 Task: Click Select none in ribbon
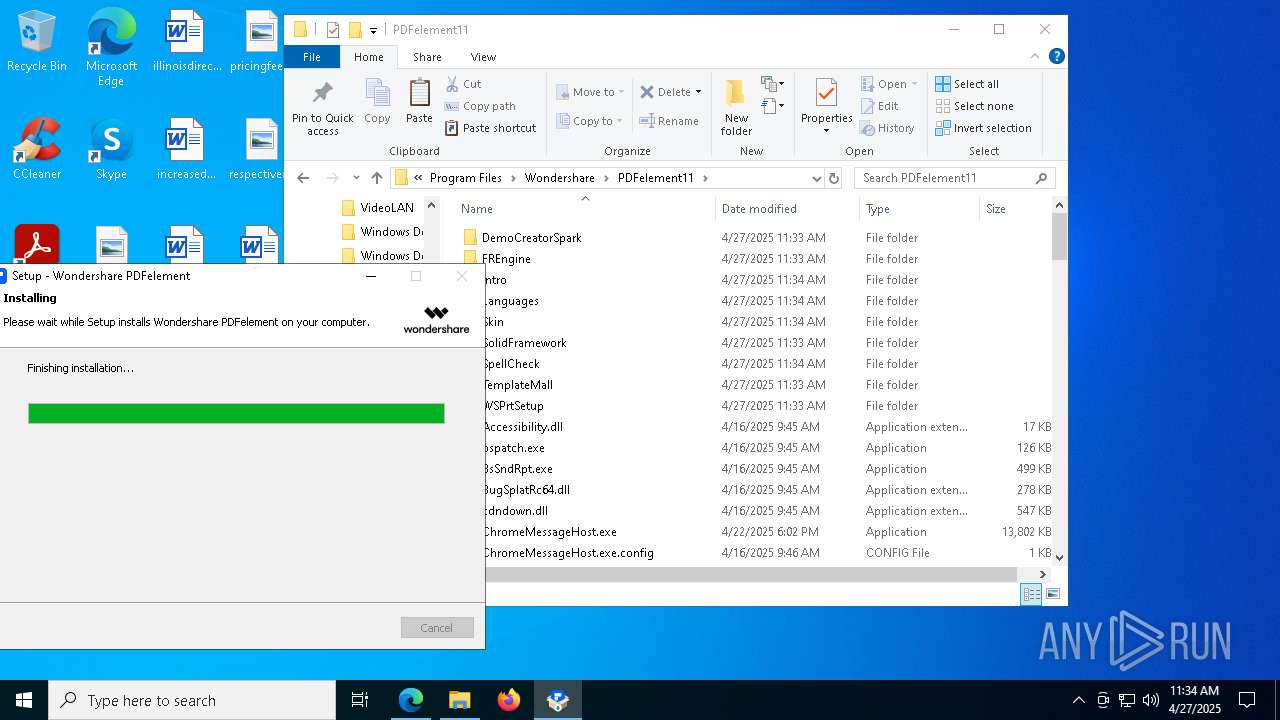click(x=974, y=106)
